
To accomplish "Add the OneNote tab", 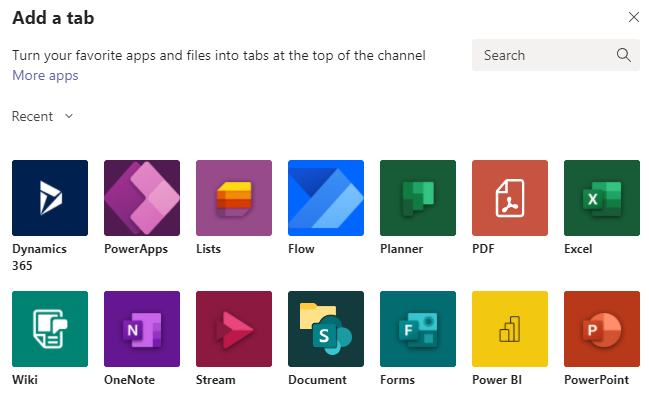I will [x=142, y=329].
